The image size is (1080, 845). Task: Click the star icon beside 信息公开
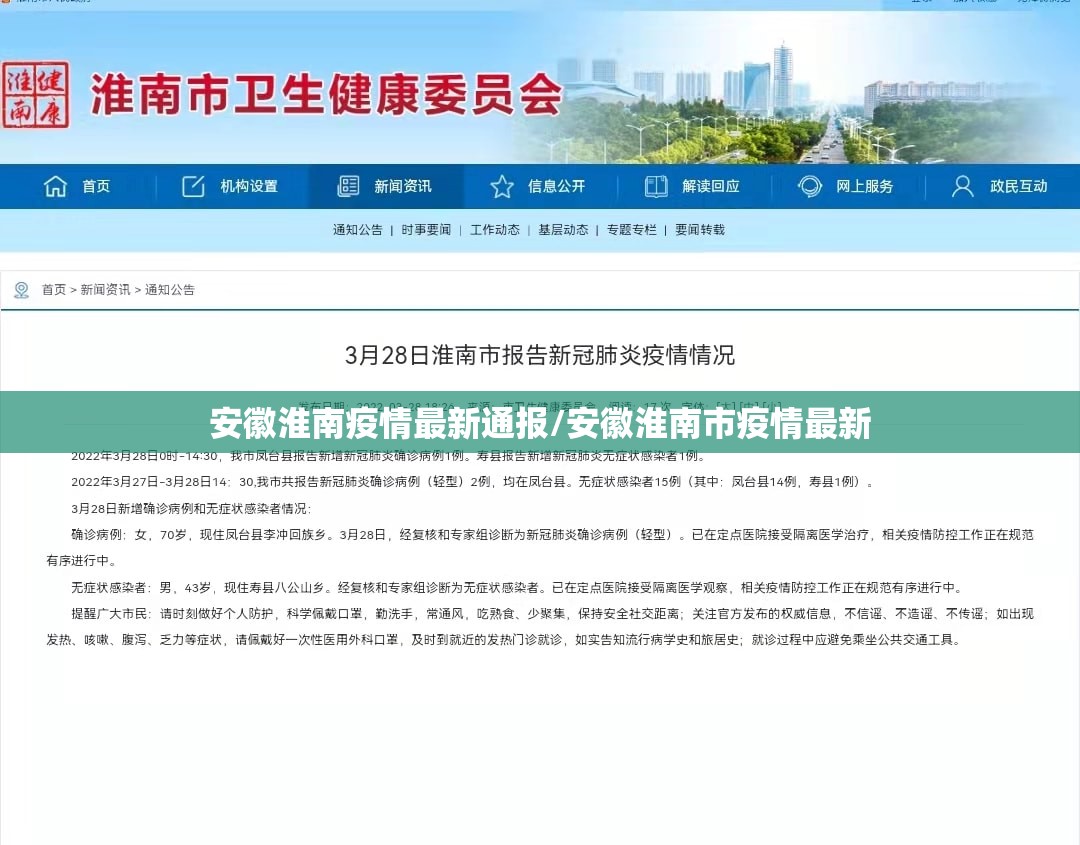[x=501, y=186]
